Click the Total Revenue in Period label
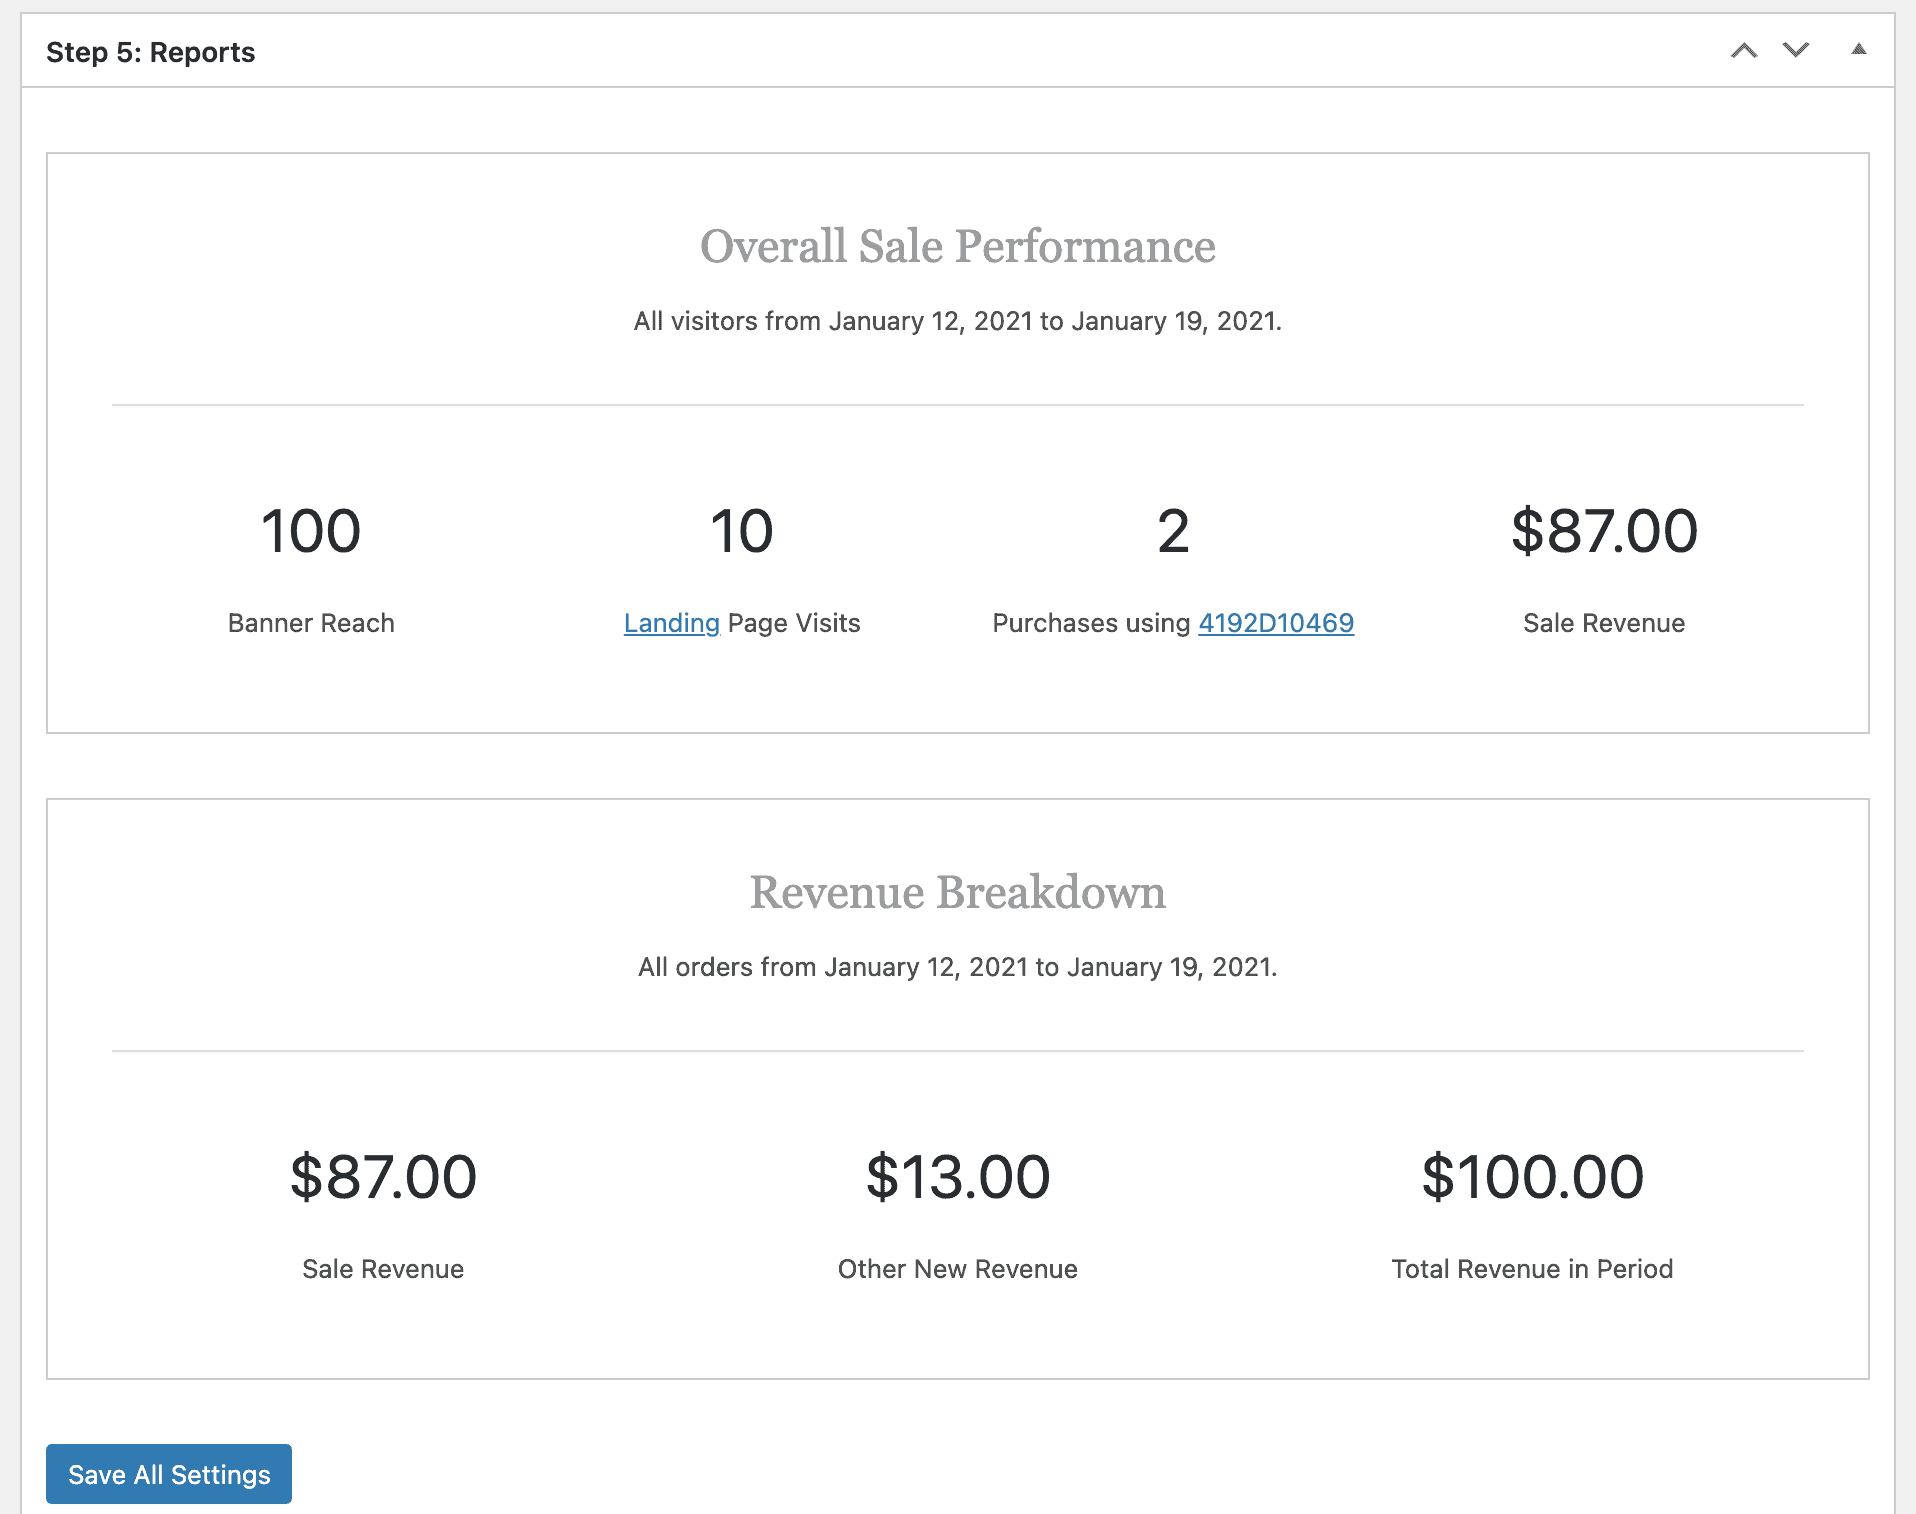 pyautogui.click(x=1532, y=1269)
